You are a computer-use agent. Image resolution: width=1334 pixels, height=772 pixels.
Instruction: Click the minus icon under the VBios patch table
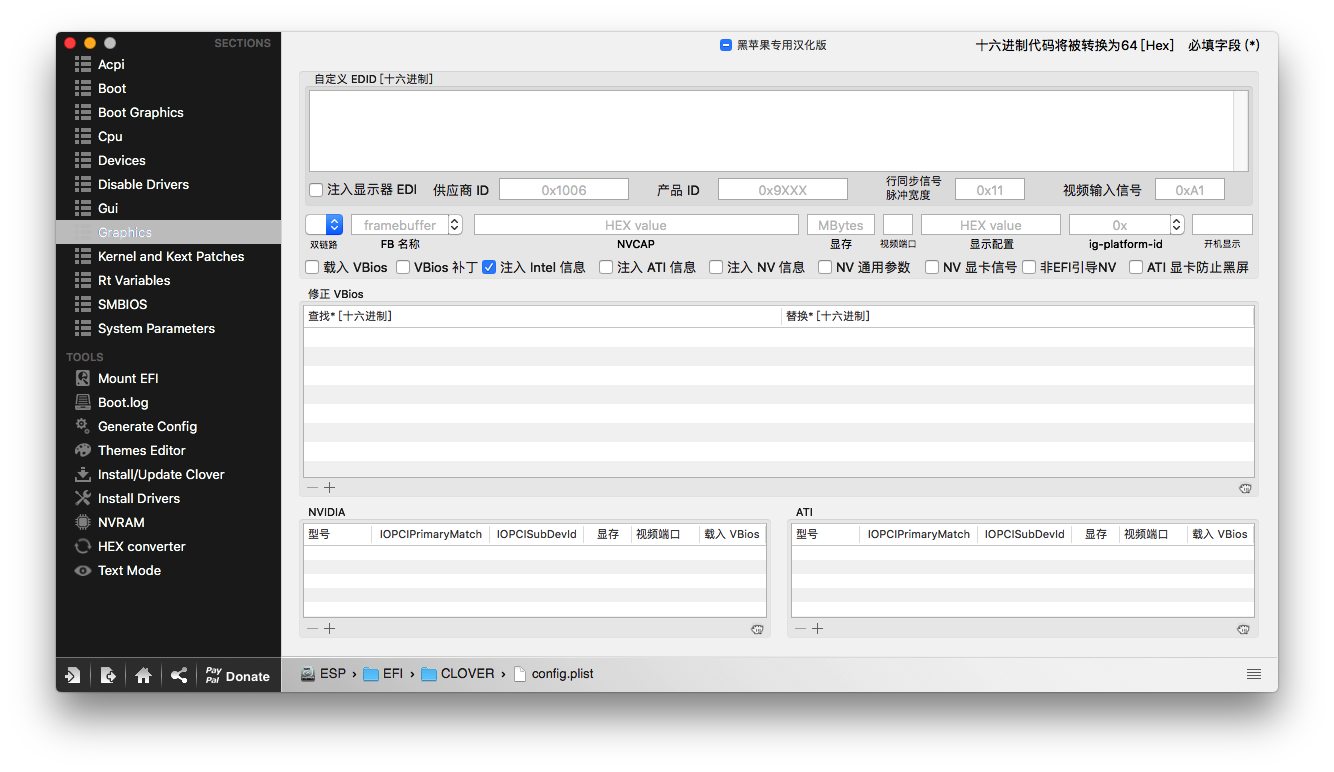(x=312, y=488)
